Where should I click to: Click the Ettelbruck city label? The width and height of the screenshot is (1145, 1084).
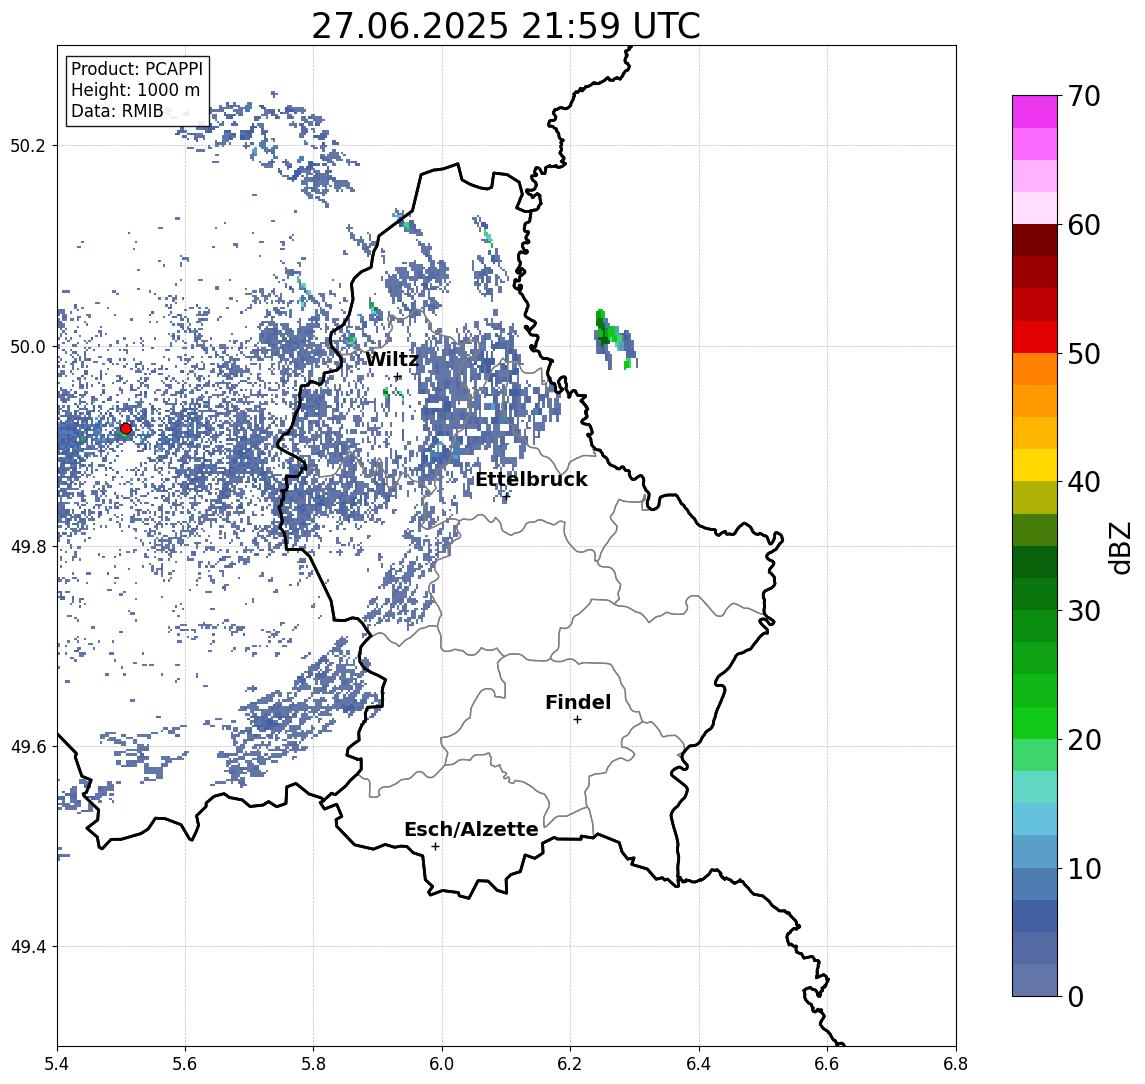coord(531,479)
